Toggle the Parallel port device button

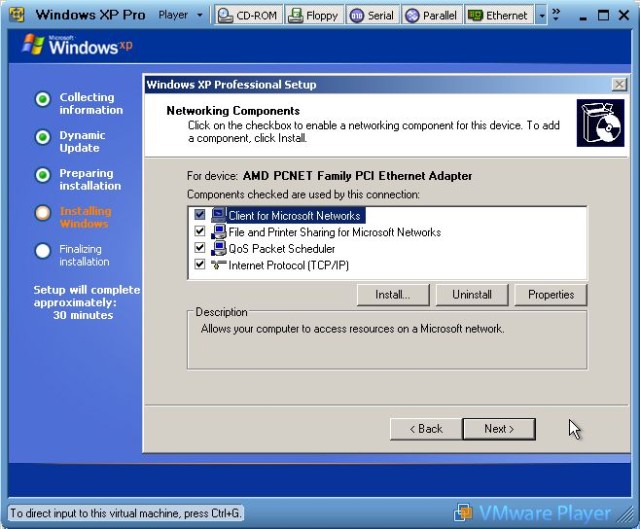pyautogui.click(x=432, y=16)
